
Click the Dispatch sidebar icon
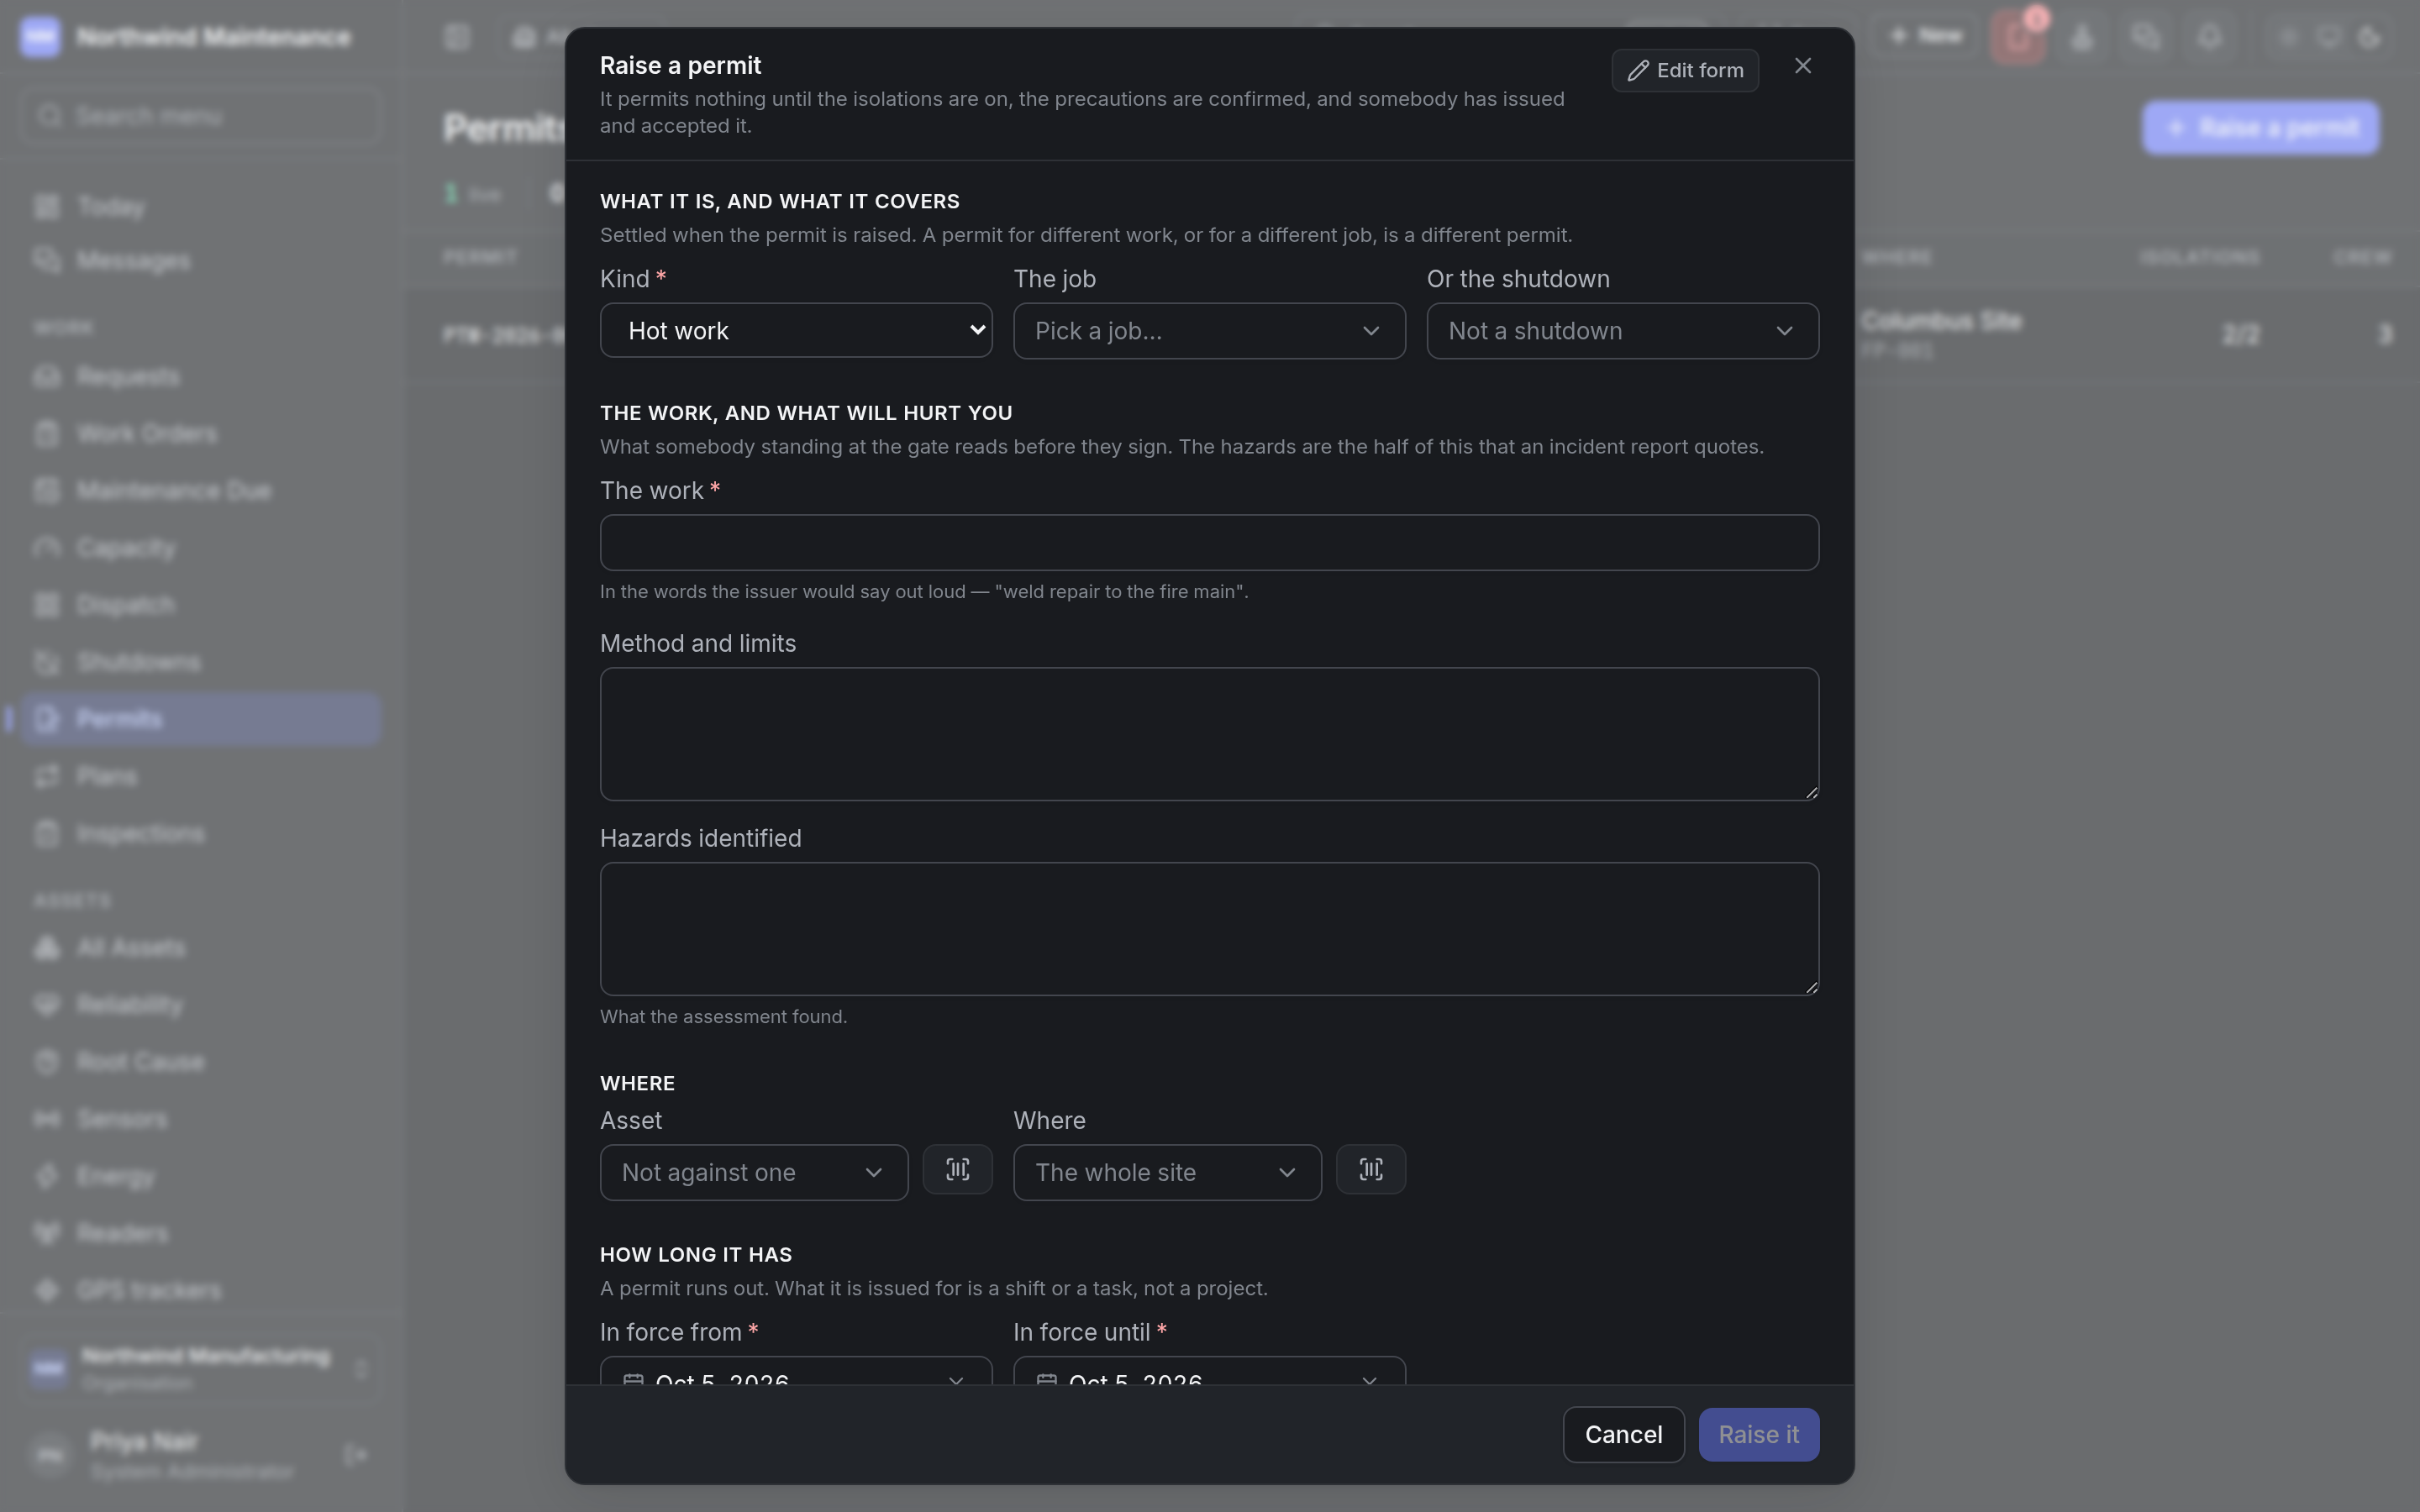[46, 605]
